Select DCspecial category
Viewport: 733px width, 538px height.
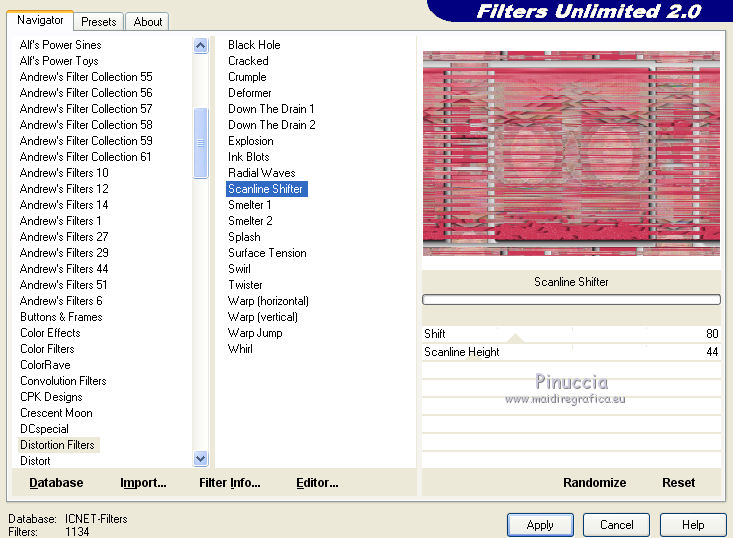pyautogui.click(x=44, y=429)
